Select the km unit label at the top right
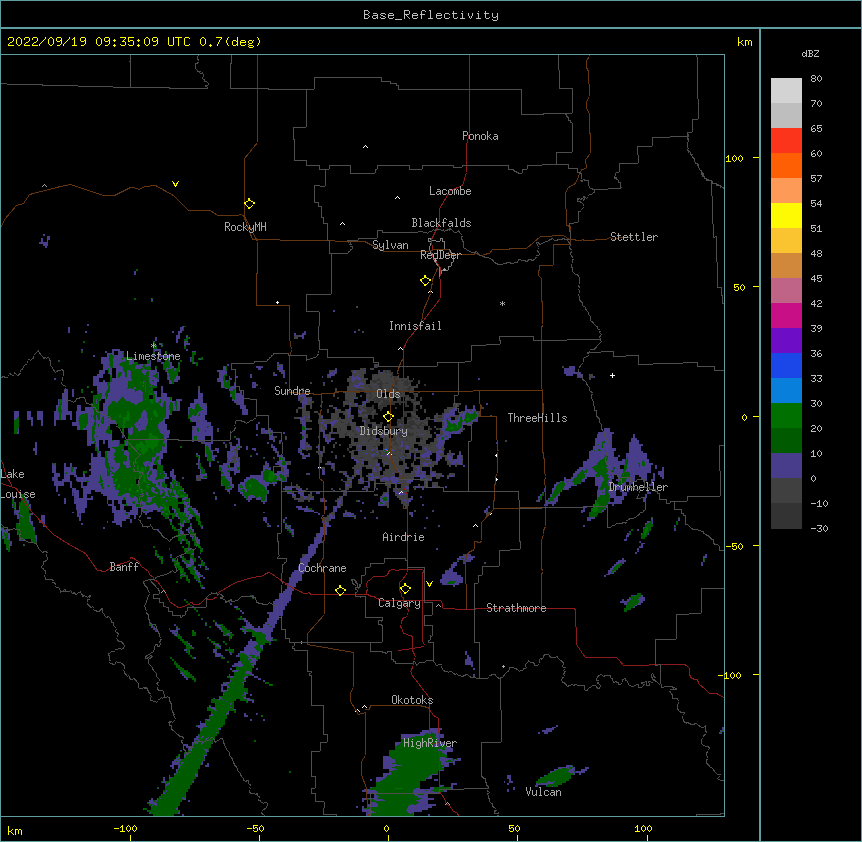The height and width of the screenshot is (842, 862). coord(744,42)
